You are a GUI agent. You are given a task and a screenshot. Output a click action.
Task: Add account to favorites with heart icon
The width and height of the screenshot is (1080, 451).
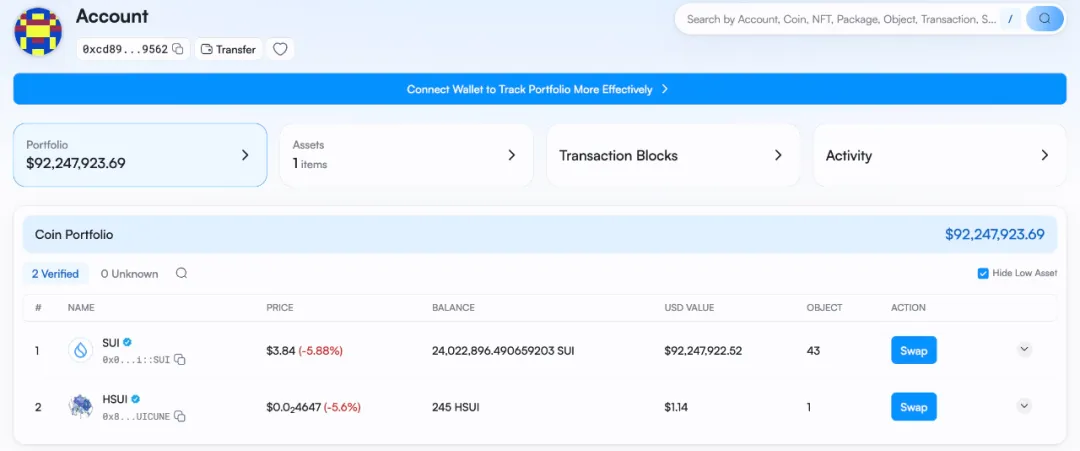pyautogui.click(x=280, y=49)
